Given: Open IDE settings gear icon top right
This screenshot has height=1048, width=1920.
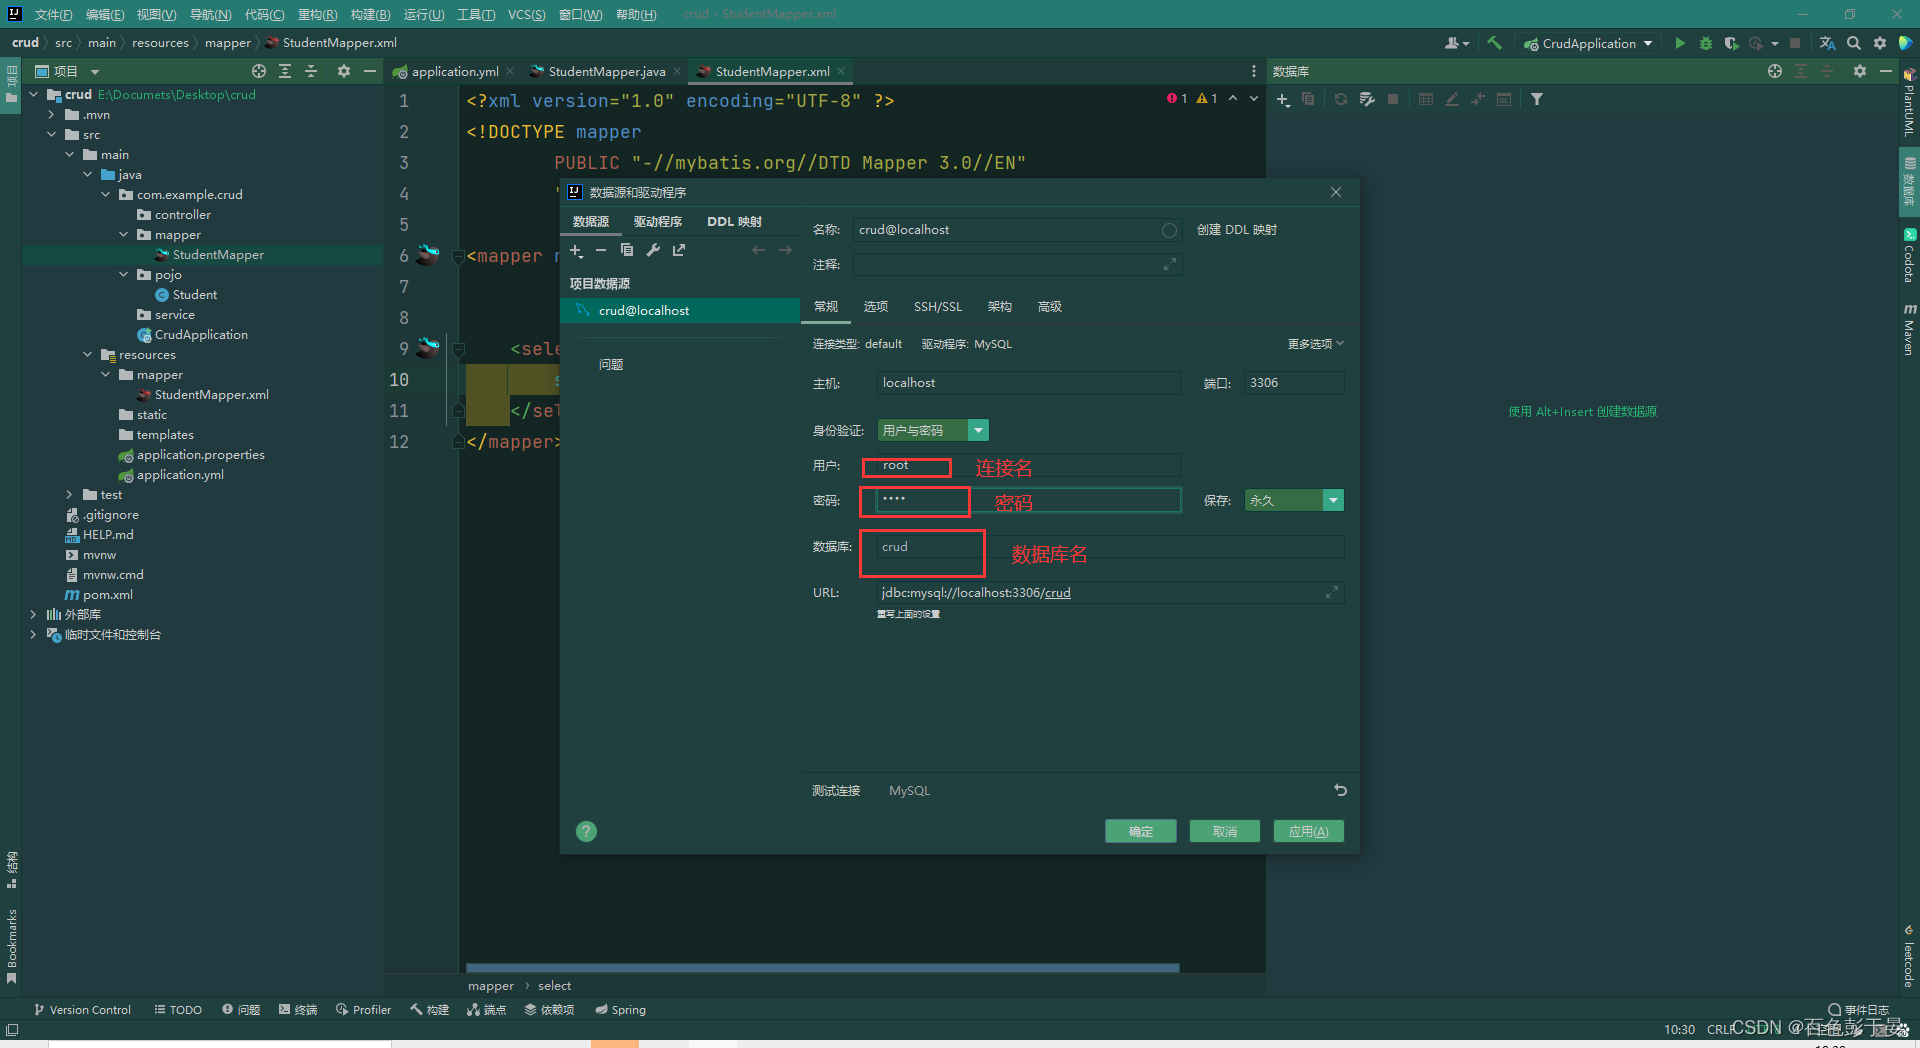Looking at the screenshot, I should tap(1880, 43).
